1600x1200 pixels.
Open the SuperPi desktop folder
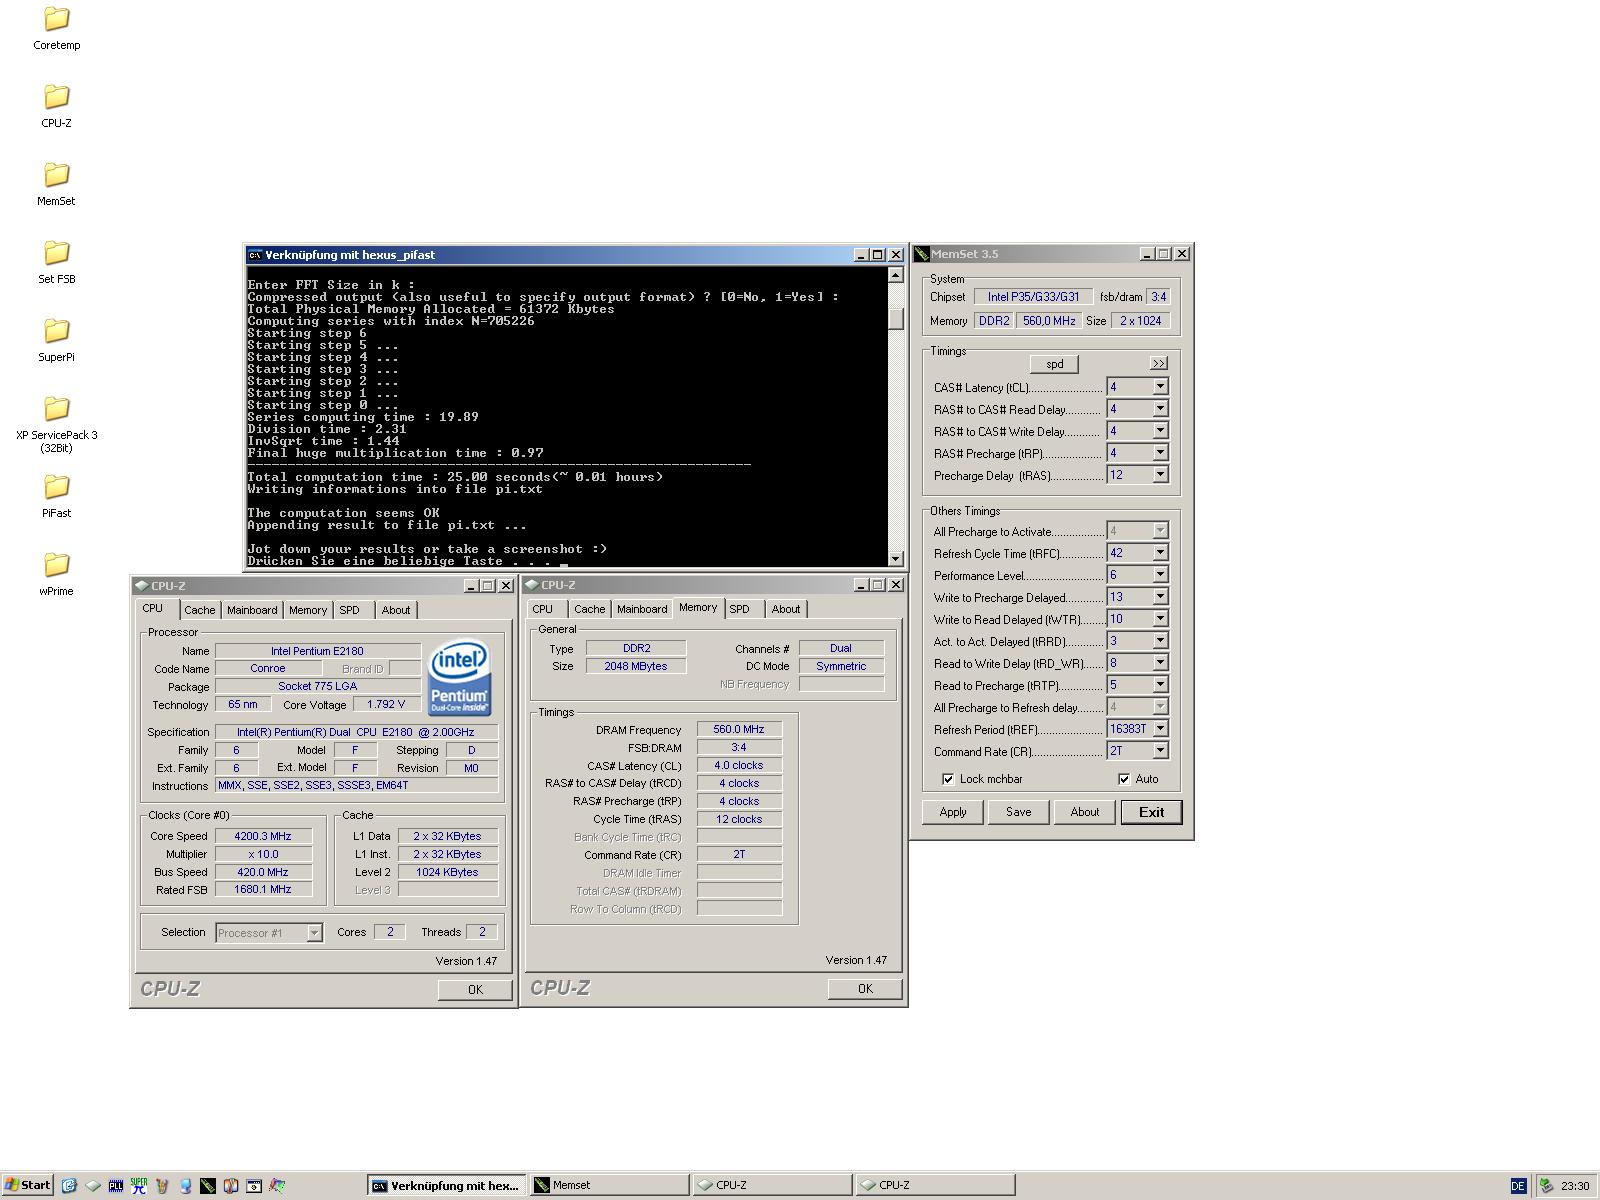tap(57, 340)
